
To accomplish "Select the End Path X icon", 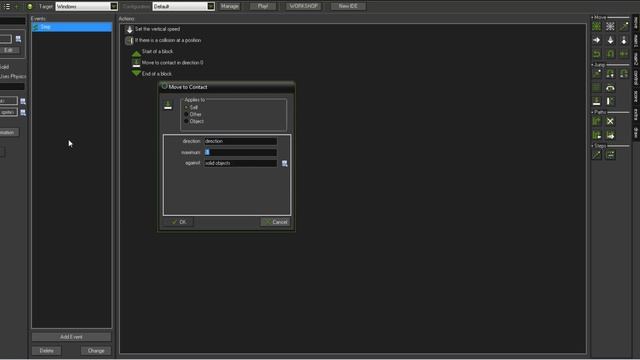I will click(610, 121).
